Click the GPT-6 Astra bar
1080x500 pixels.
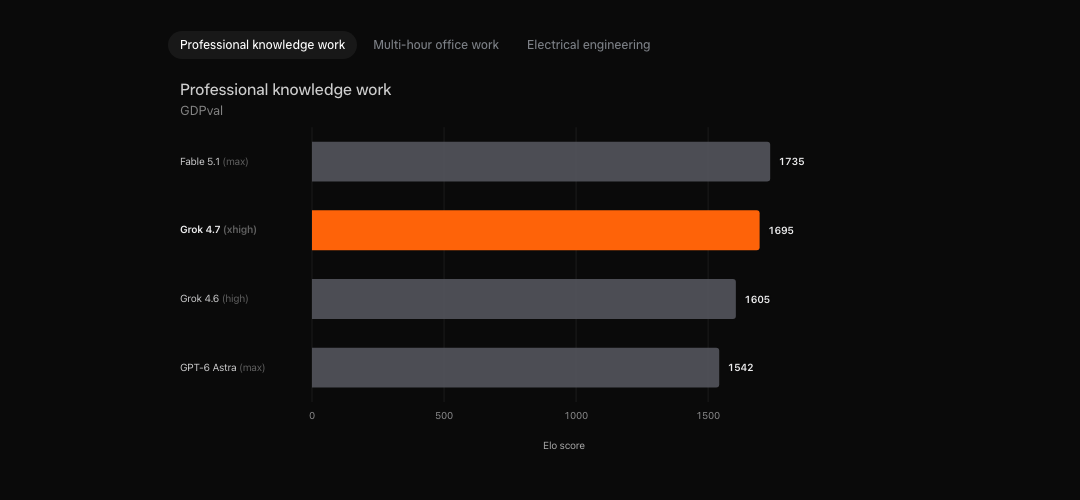pyautogui.click(x=515, y=367)
